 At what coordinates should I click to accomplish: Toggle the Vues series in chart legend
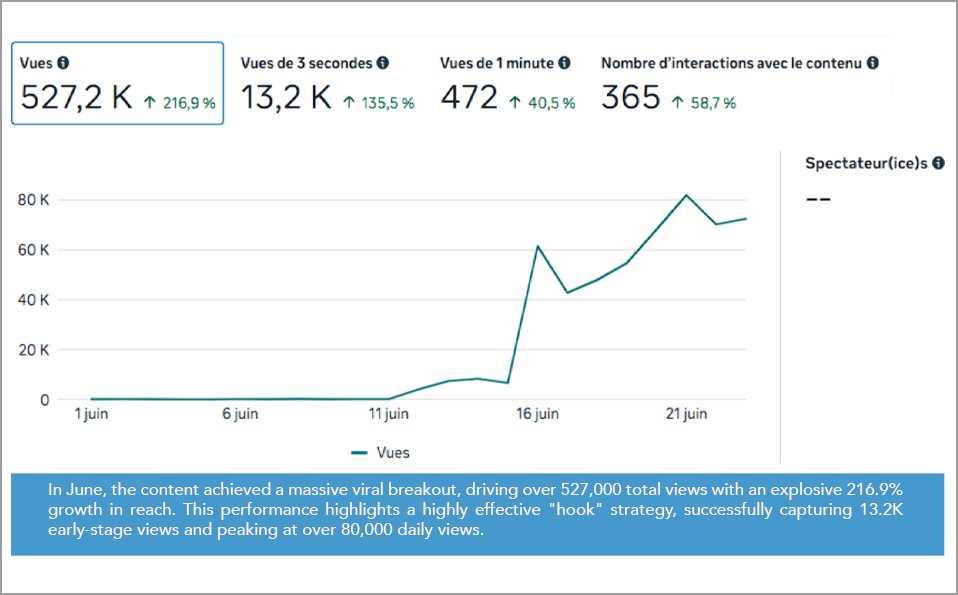click(393, 453)
